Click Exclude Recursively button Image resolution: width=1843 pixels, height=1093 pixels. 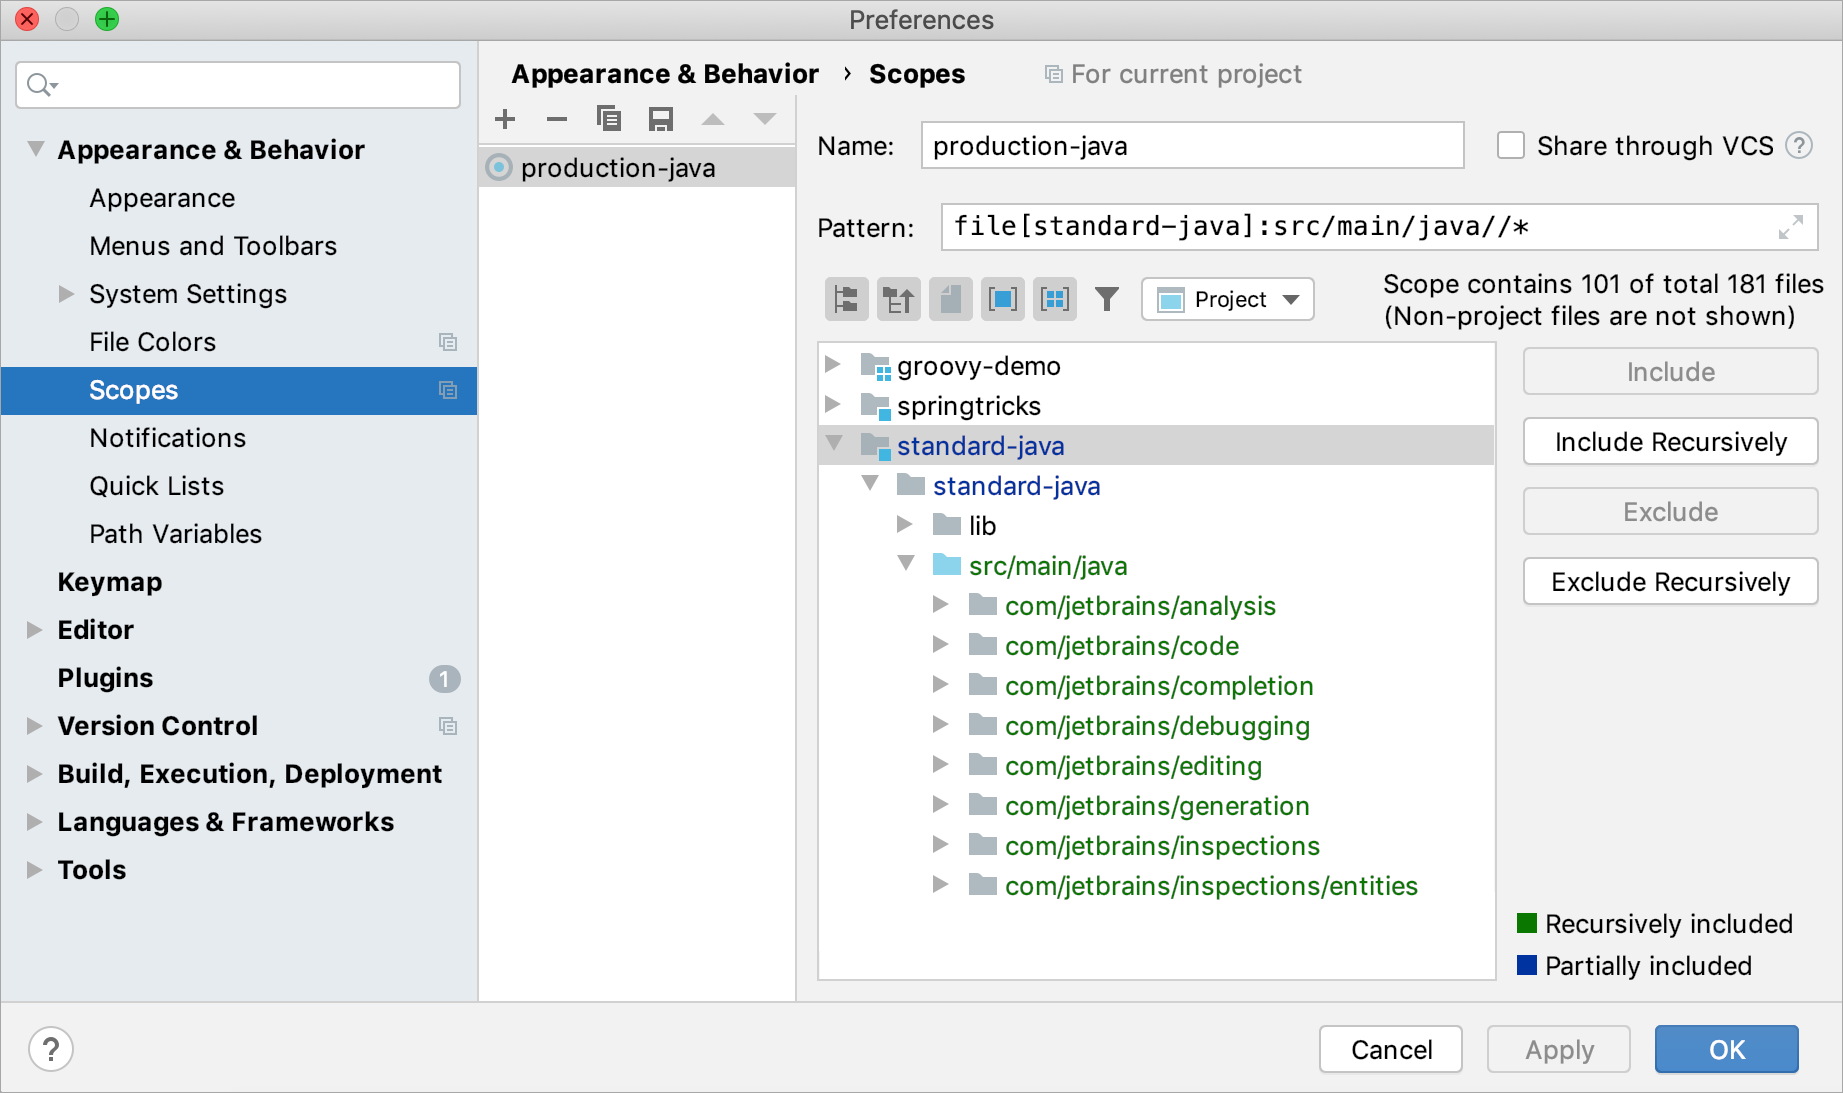click(1670, 581)
